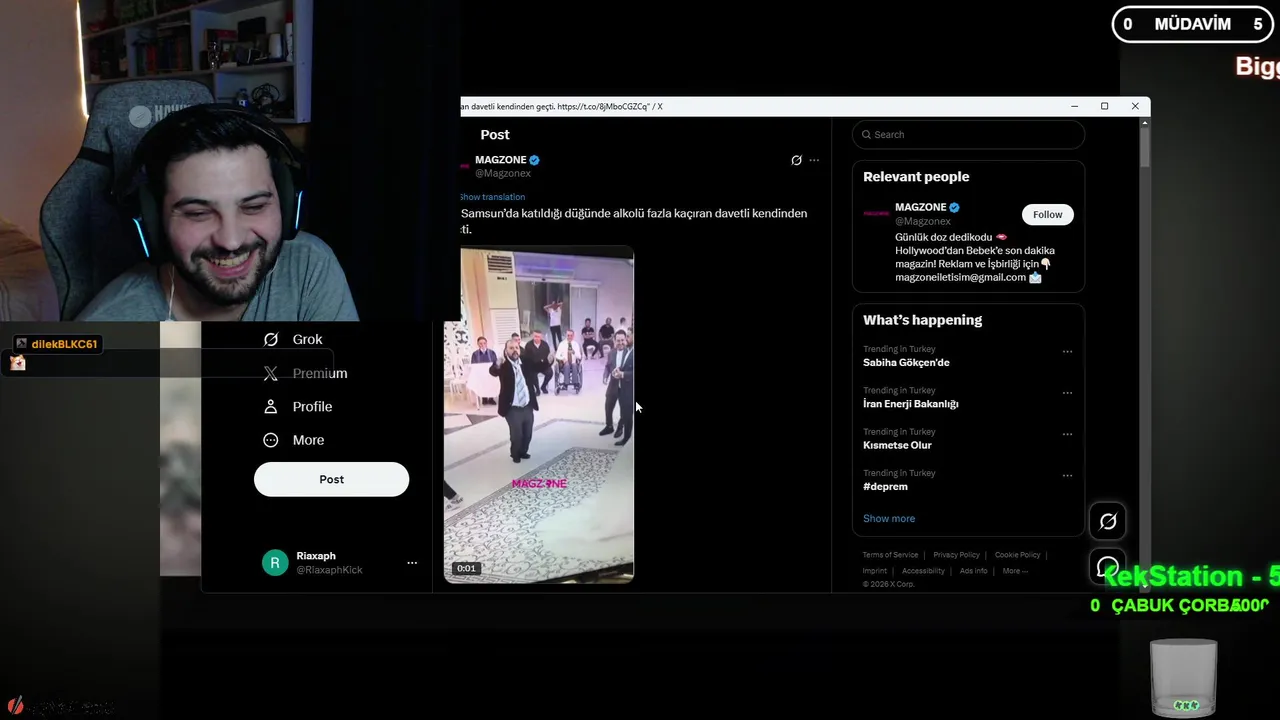Click Show more under What's happening
The height and width of the screenshot is (720, 1280).
click(889, 519)
